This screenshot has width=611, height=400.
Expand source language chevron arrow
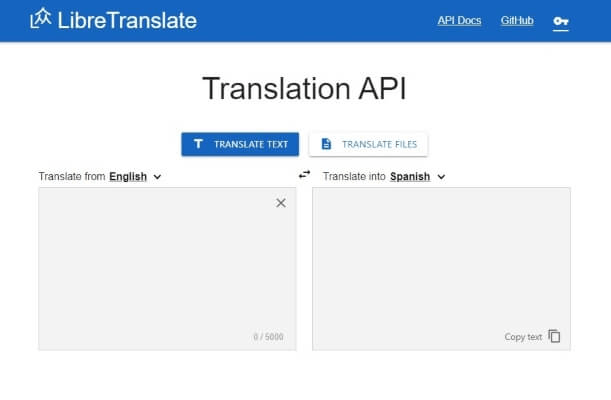[157, 177]
